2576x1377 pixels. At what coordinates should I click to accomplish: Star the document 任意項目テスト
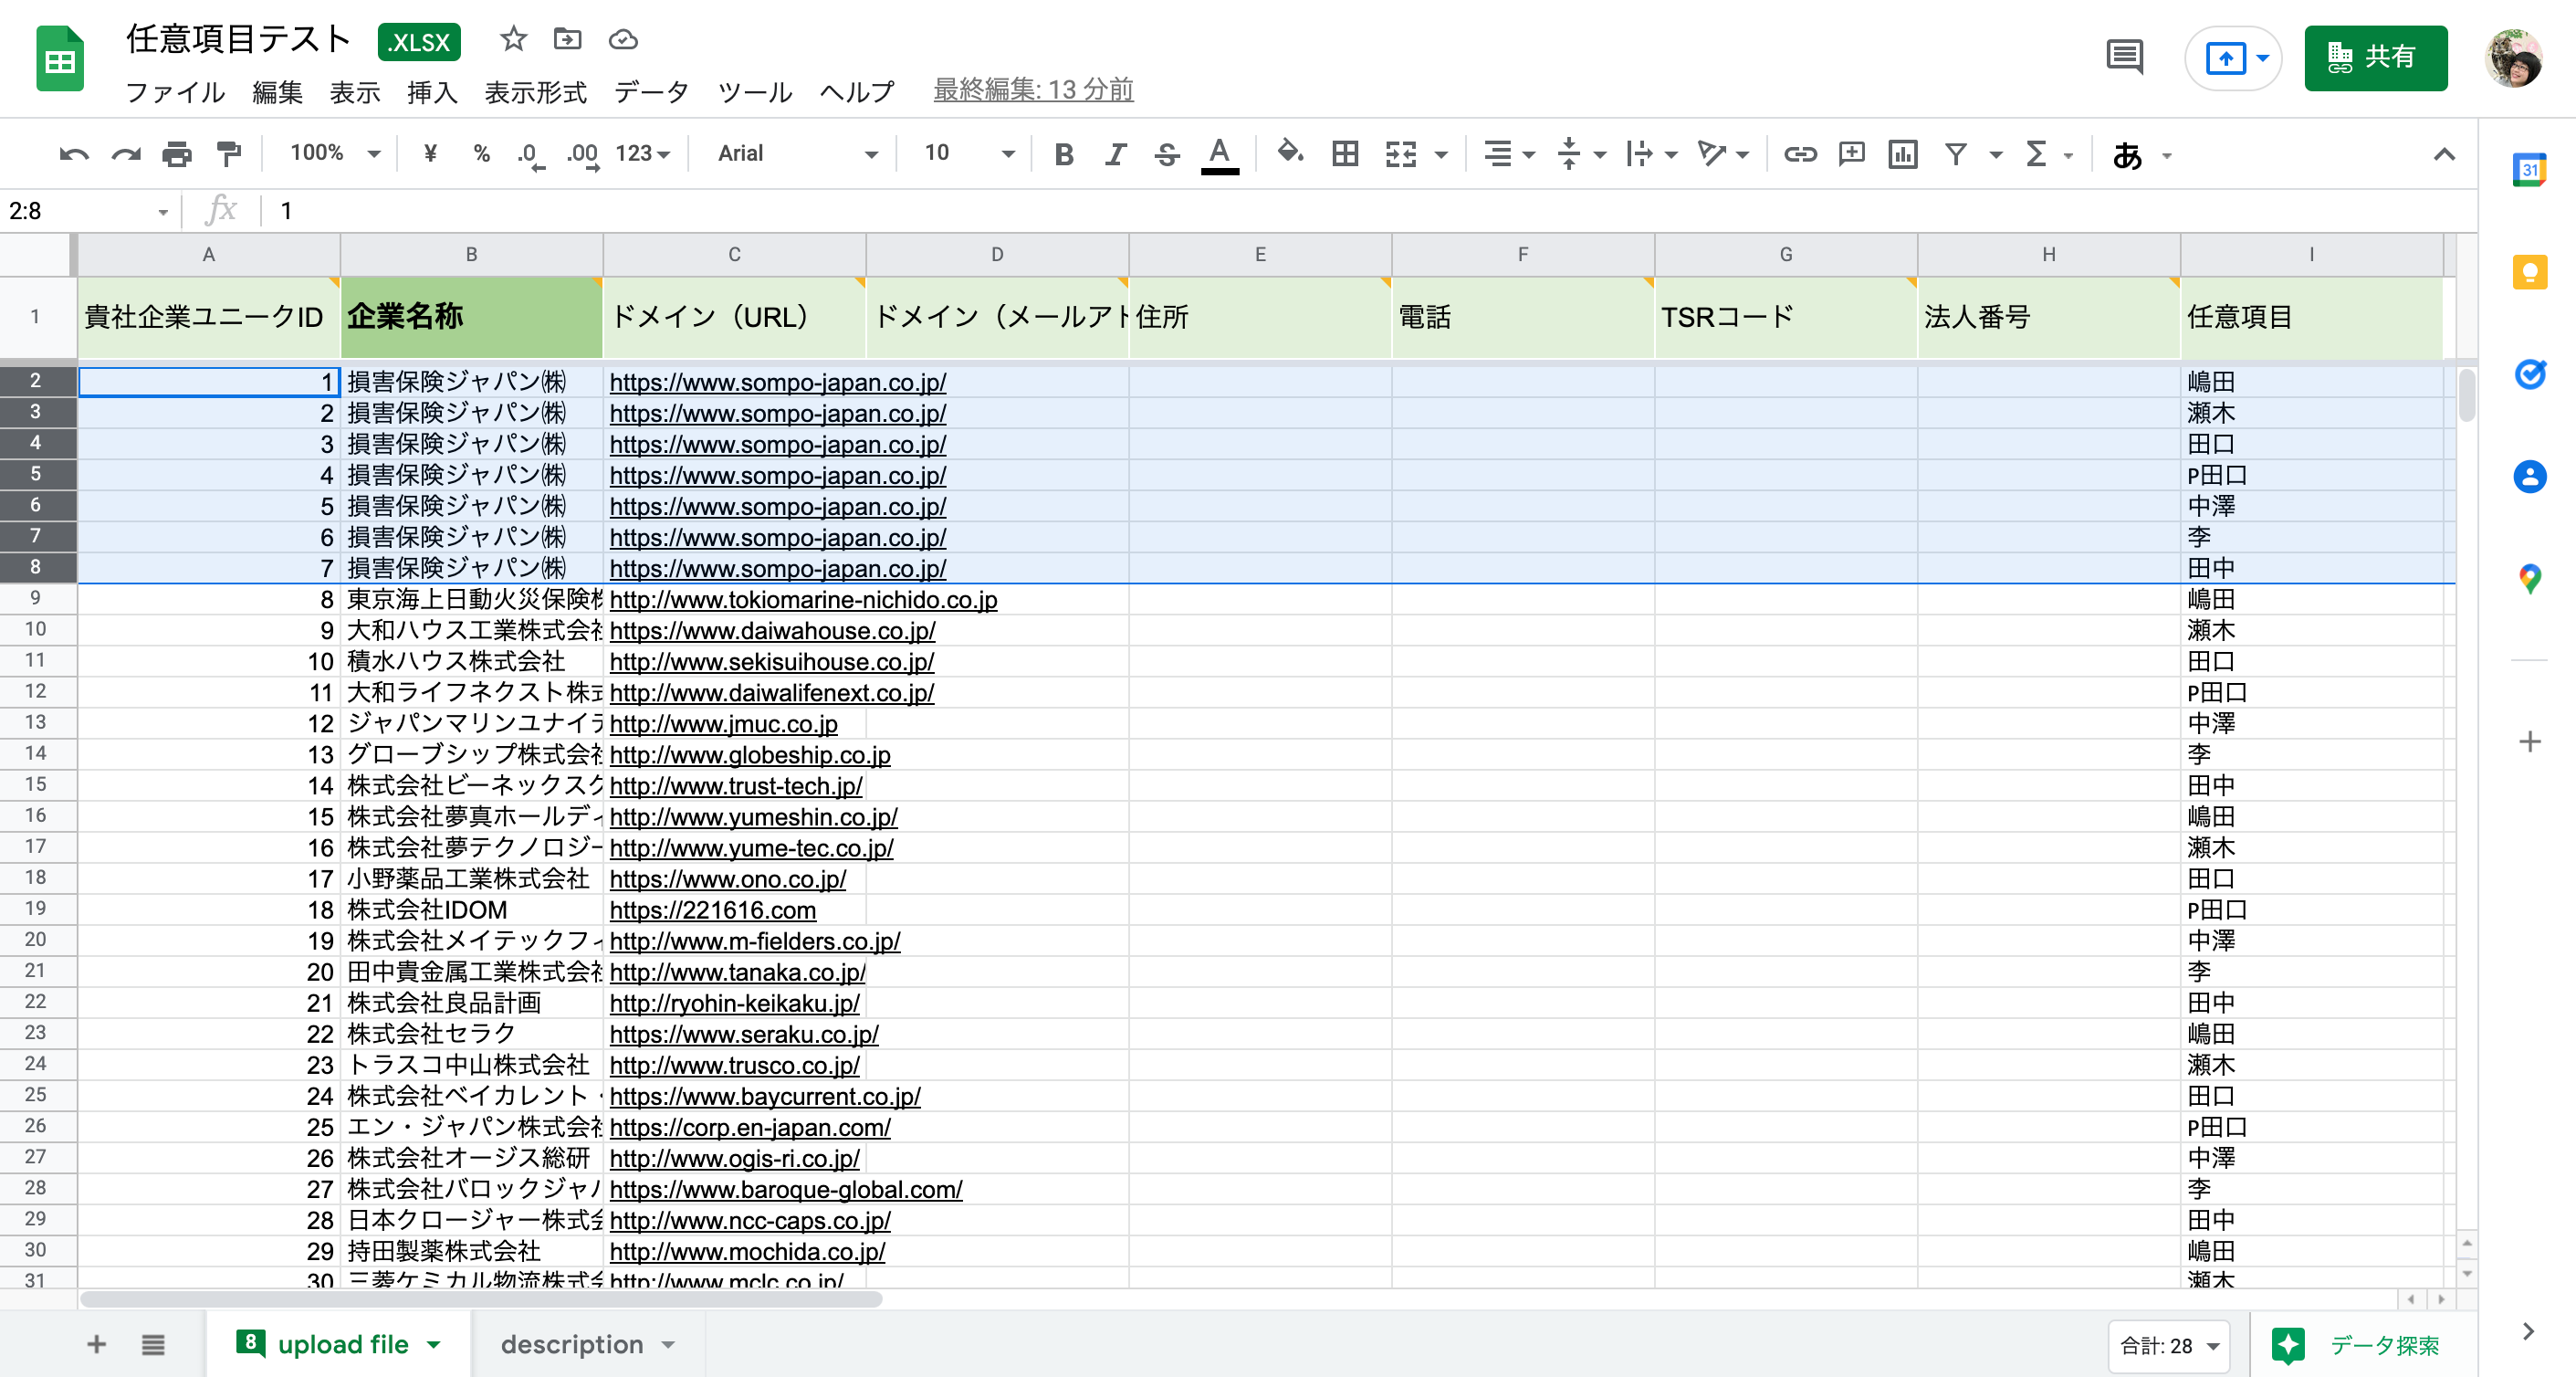(x=513, y=40)
